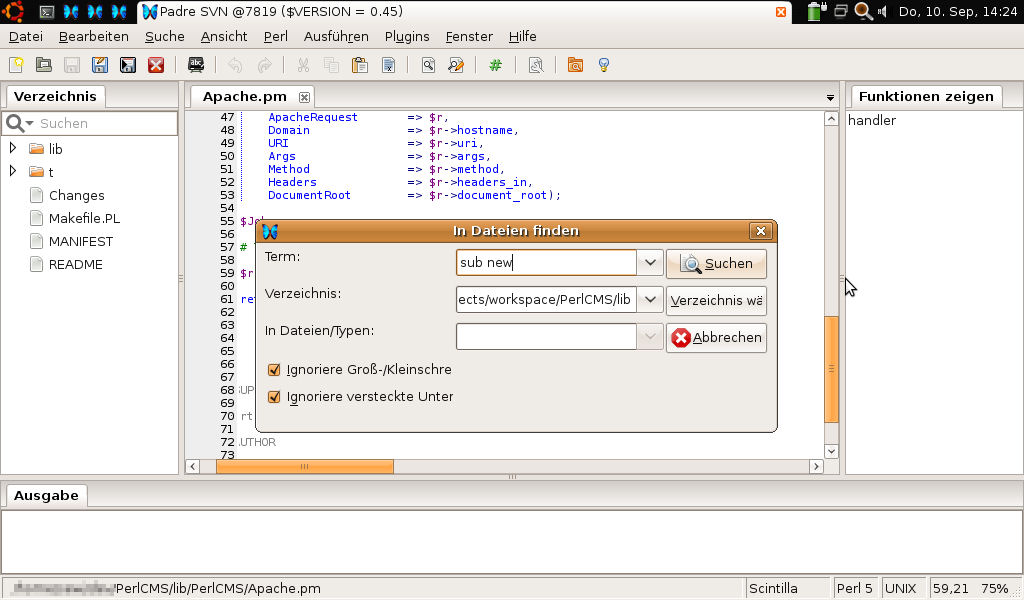Click the editor horizontal scrollbar thumb
1024x600 pixels.
[x=304, y=466]
